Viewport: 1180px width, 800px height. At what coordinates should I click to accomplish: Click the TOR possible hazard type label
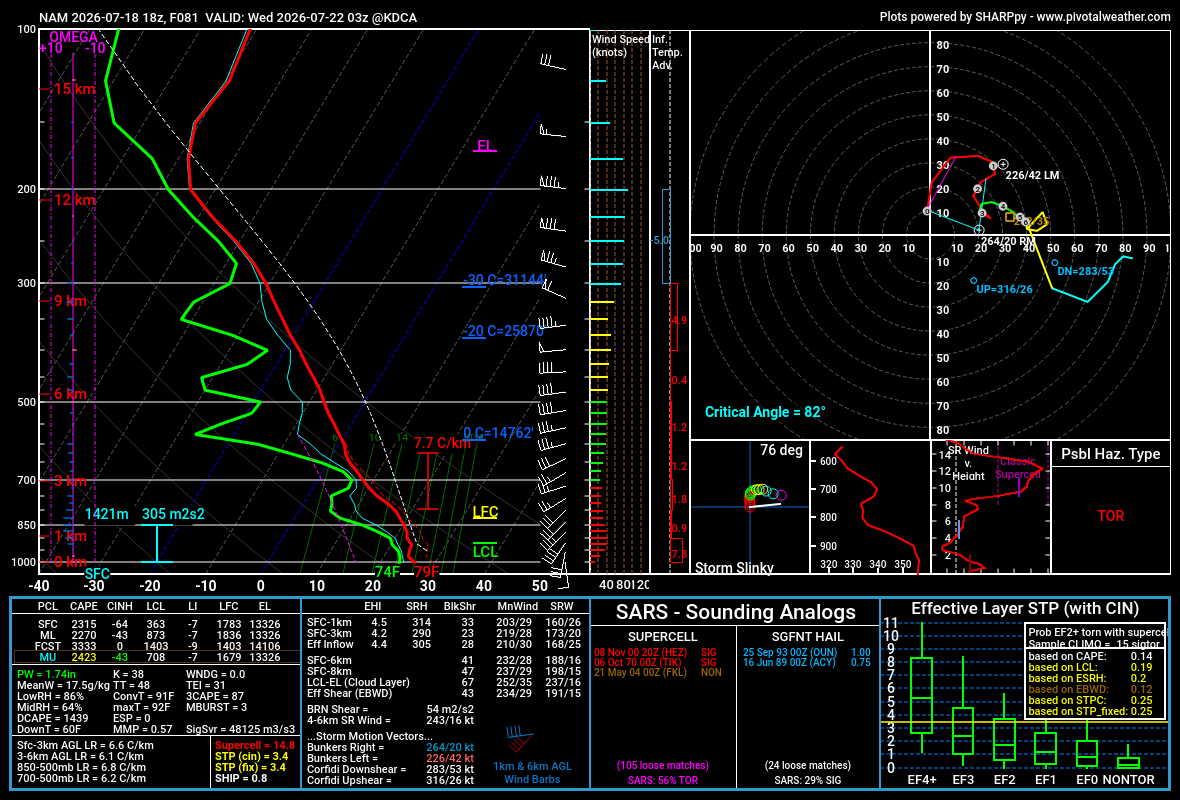click(x=1111, y=516)
